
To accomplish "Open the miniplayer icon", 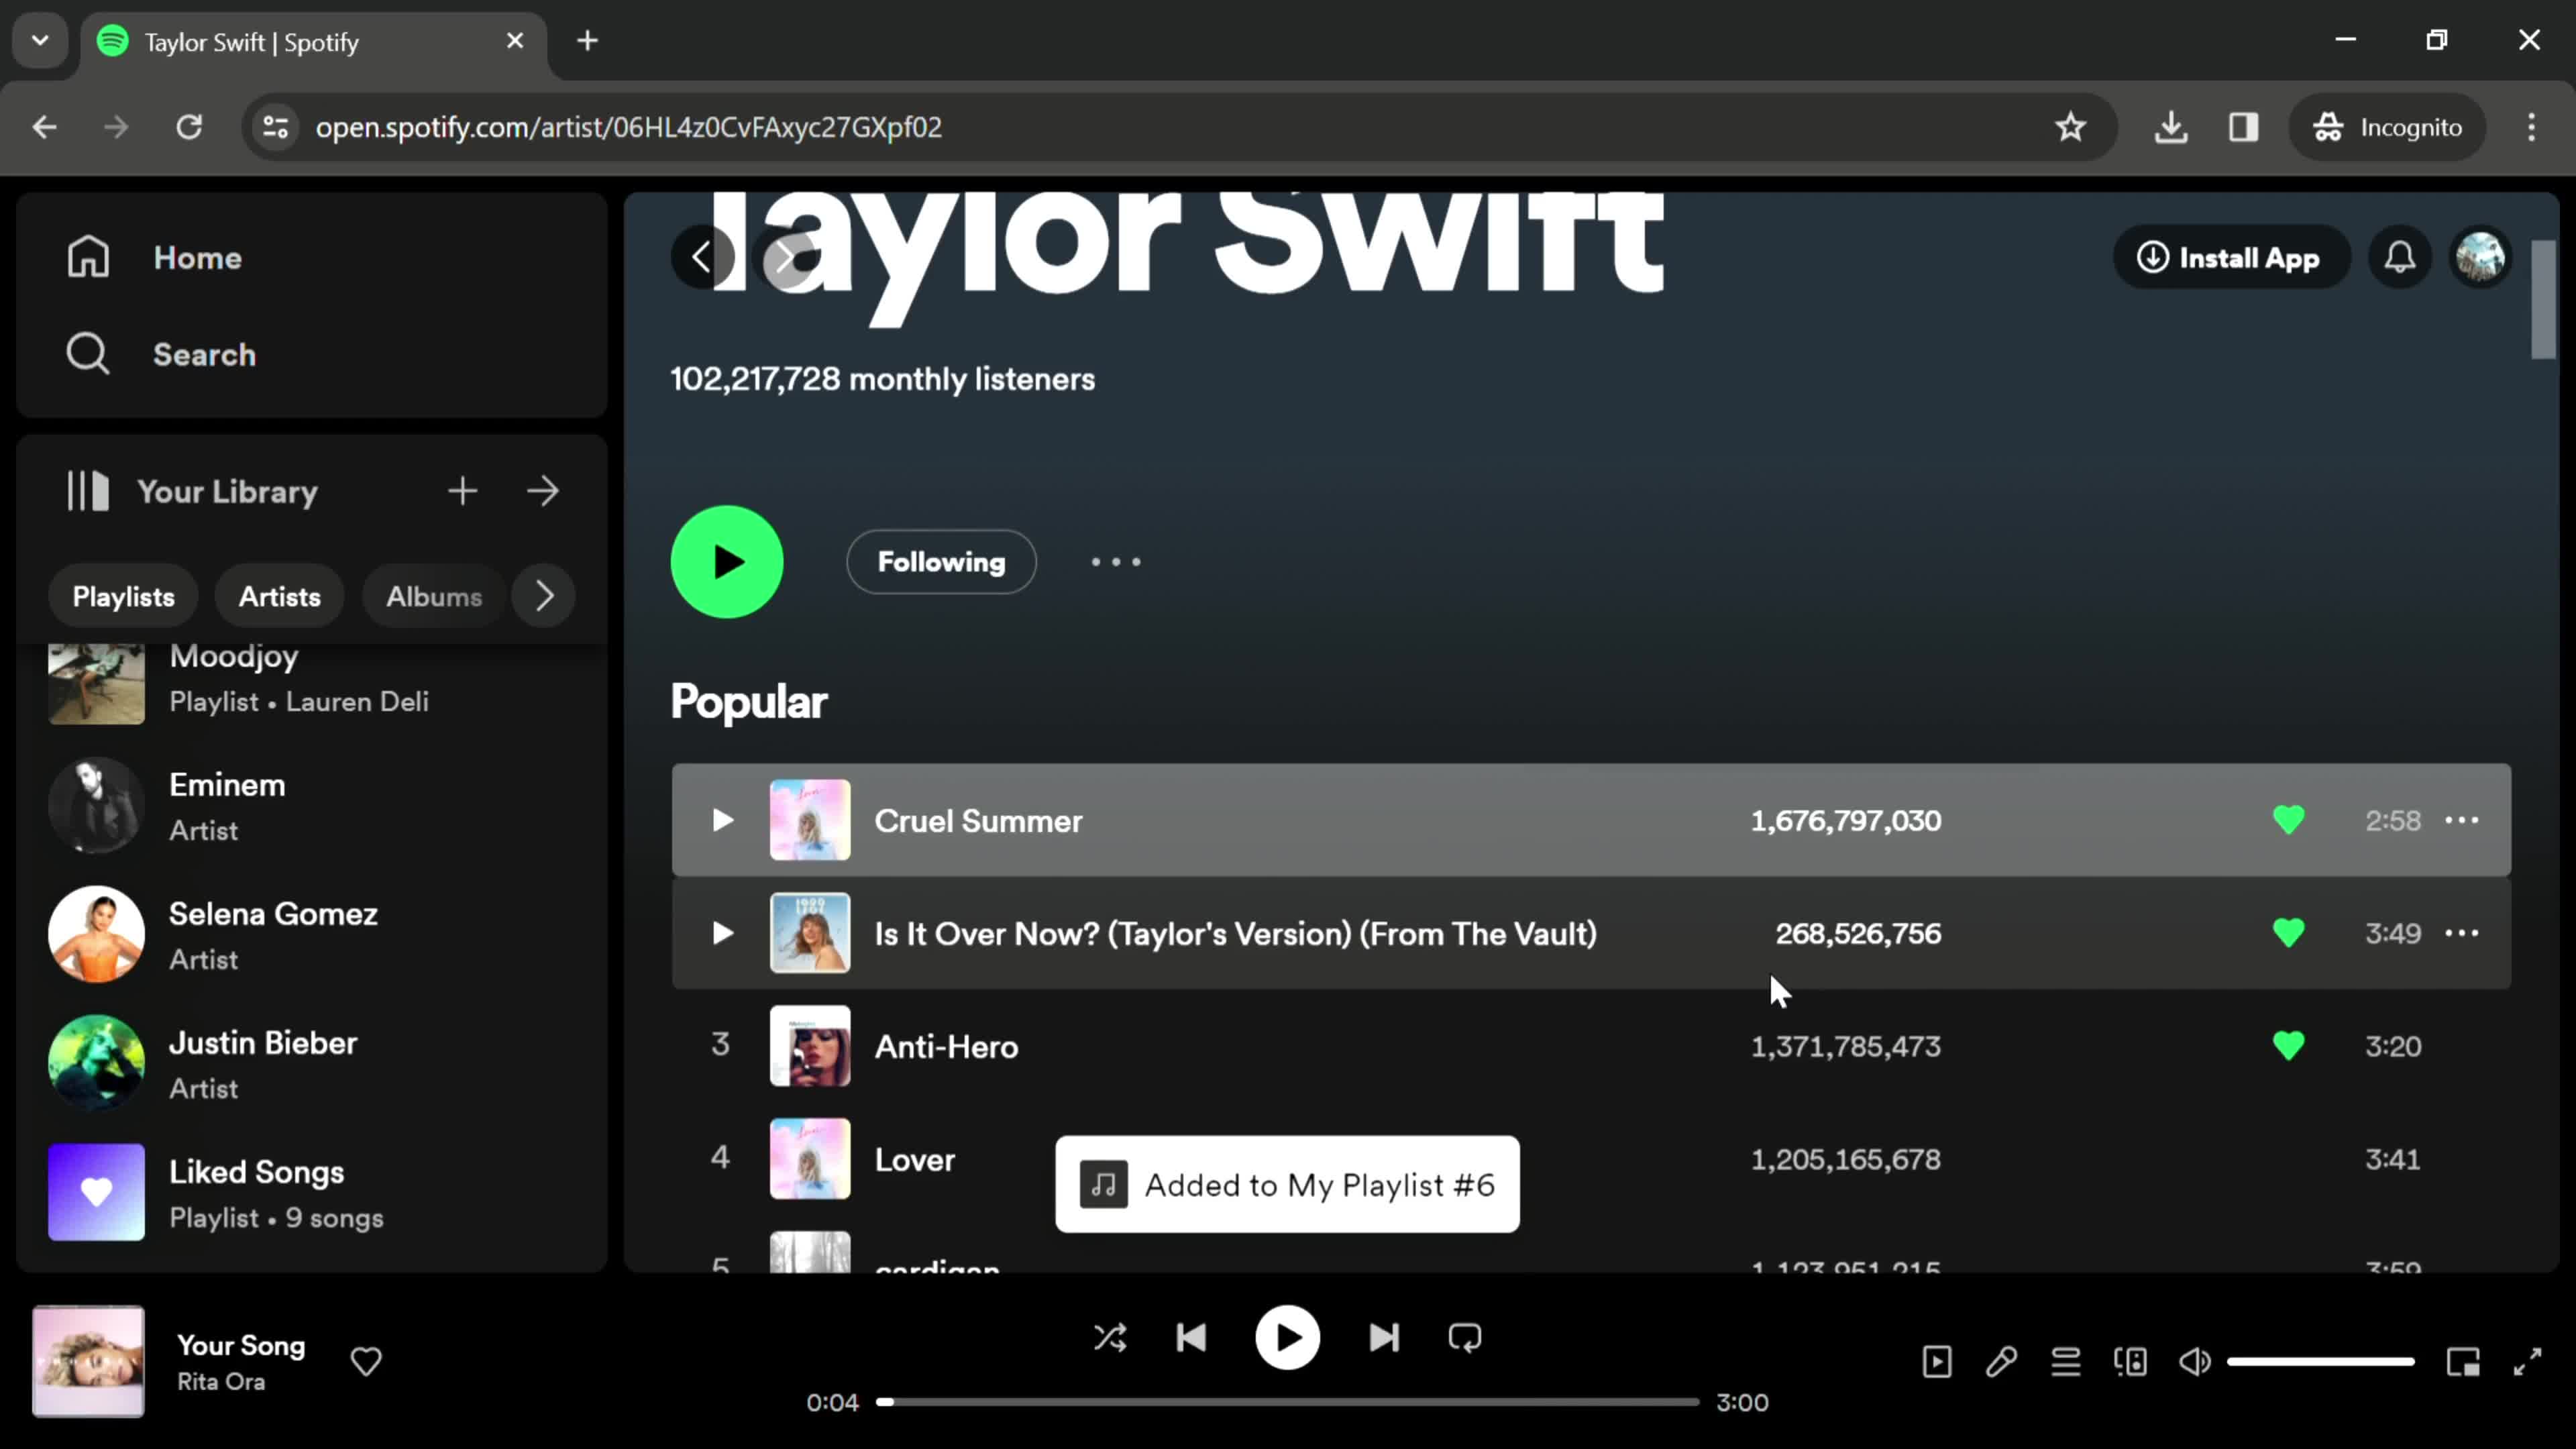I will pos(2463,1362).
